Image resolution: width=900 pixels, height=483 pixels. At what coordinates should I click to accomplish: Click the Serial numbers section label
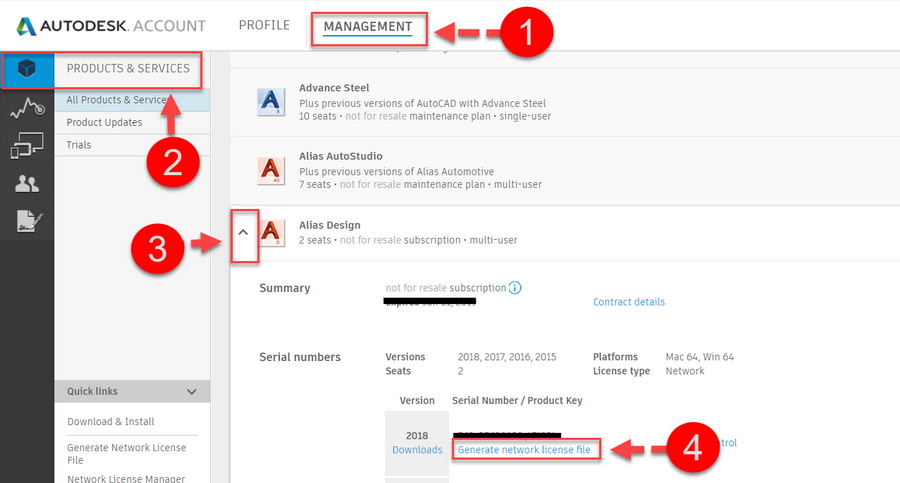click(x=300, y=357)
